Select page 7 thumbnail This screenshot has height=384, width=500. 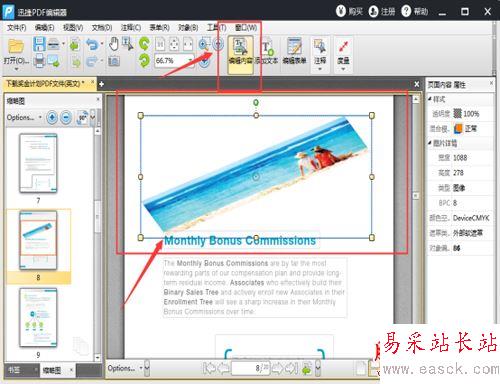[38, 163]
